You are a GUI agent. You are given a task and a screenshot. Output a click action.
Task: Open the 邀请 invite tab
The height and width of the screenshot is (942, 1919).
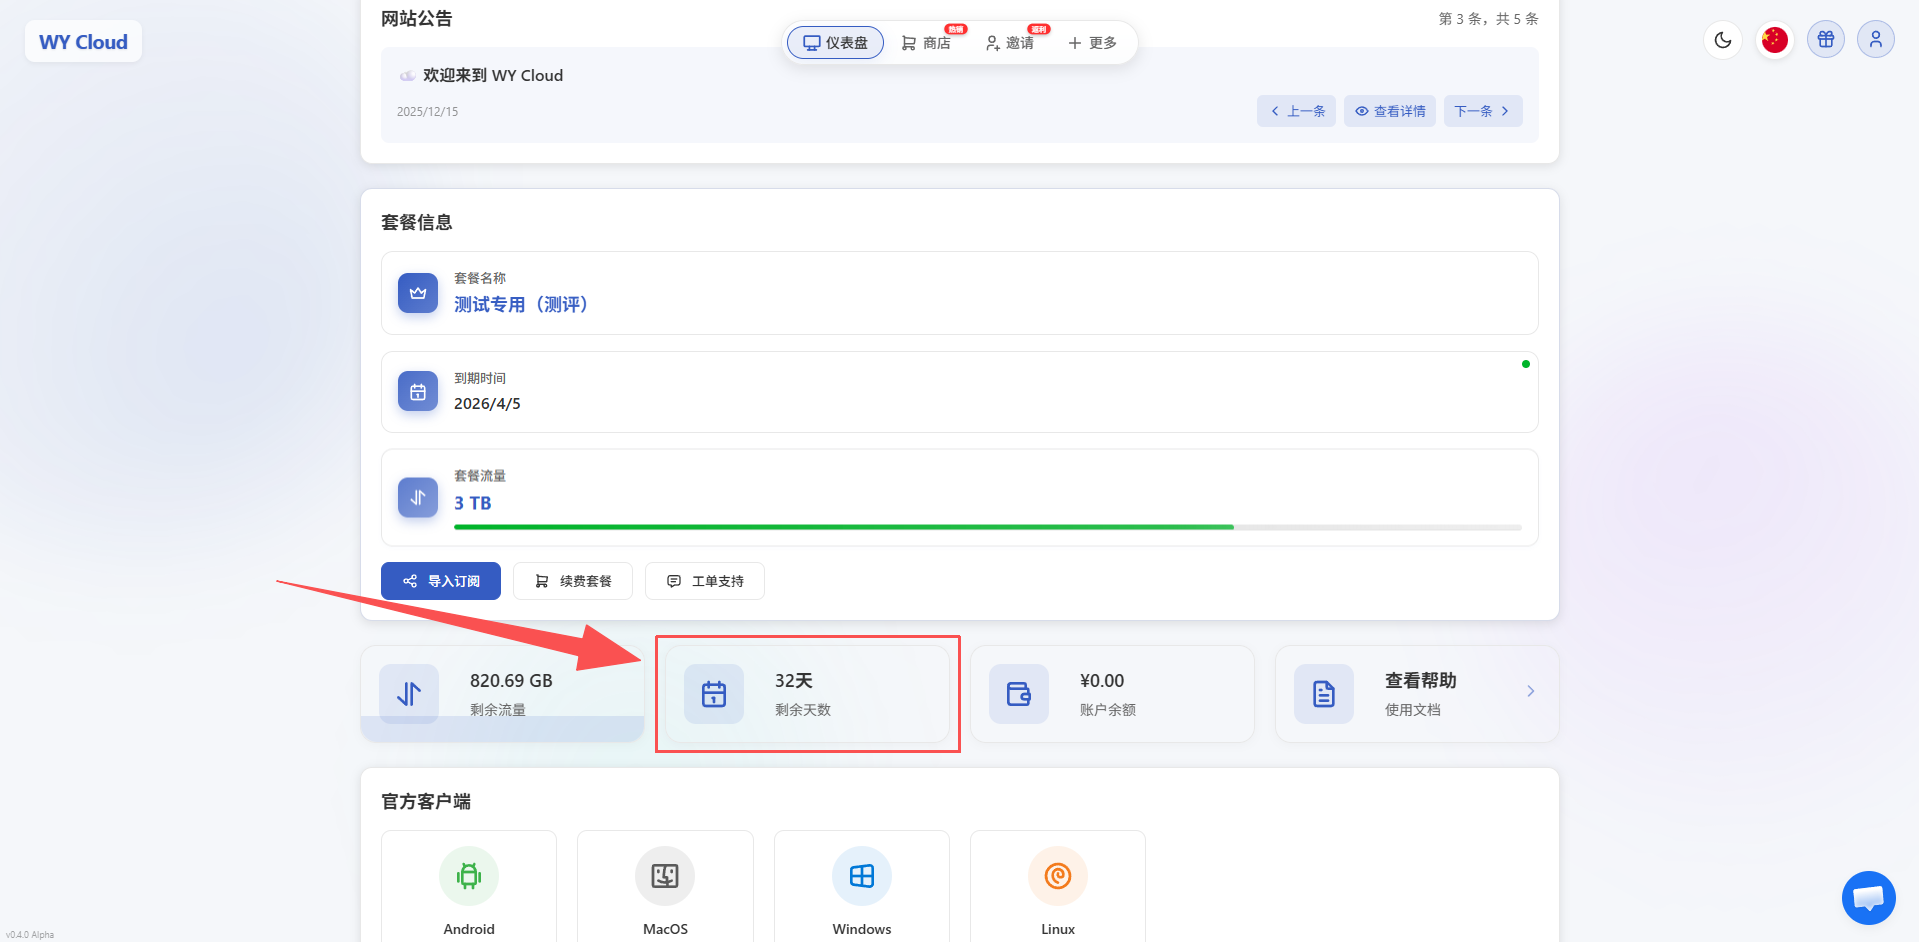1010,43
